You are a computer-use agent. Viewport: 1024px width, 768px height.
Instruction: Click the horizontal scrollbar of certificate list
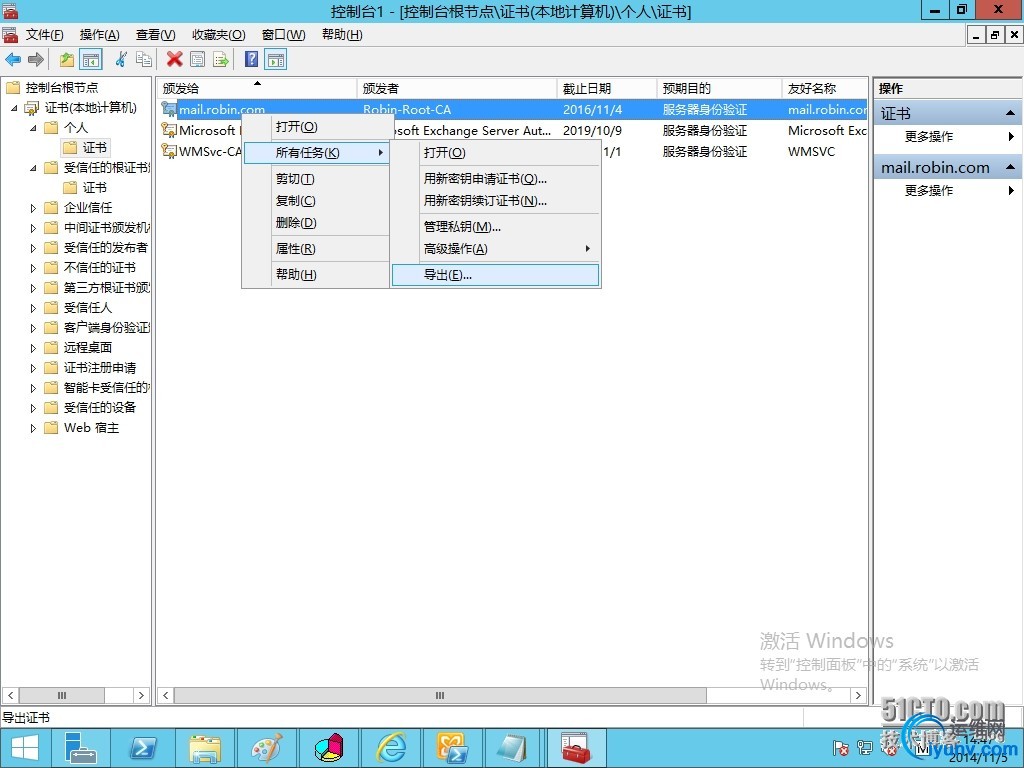pos(512,696)
